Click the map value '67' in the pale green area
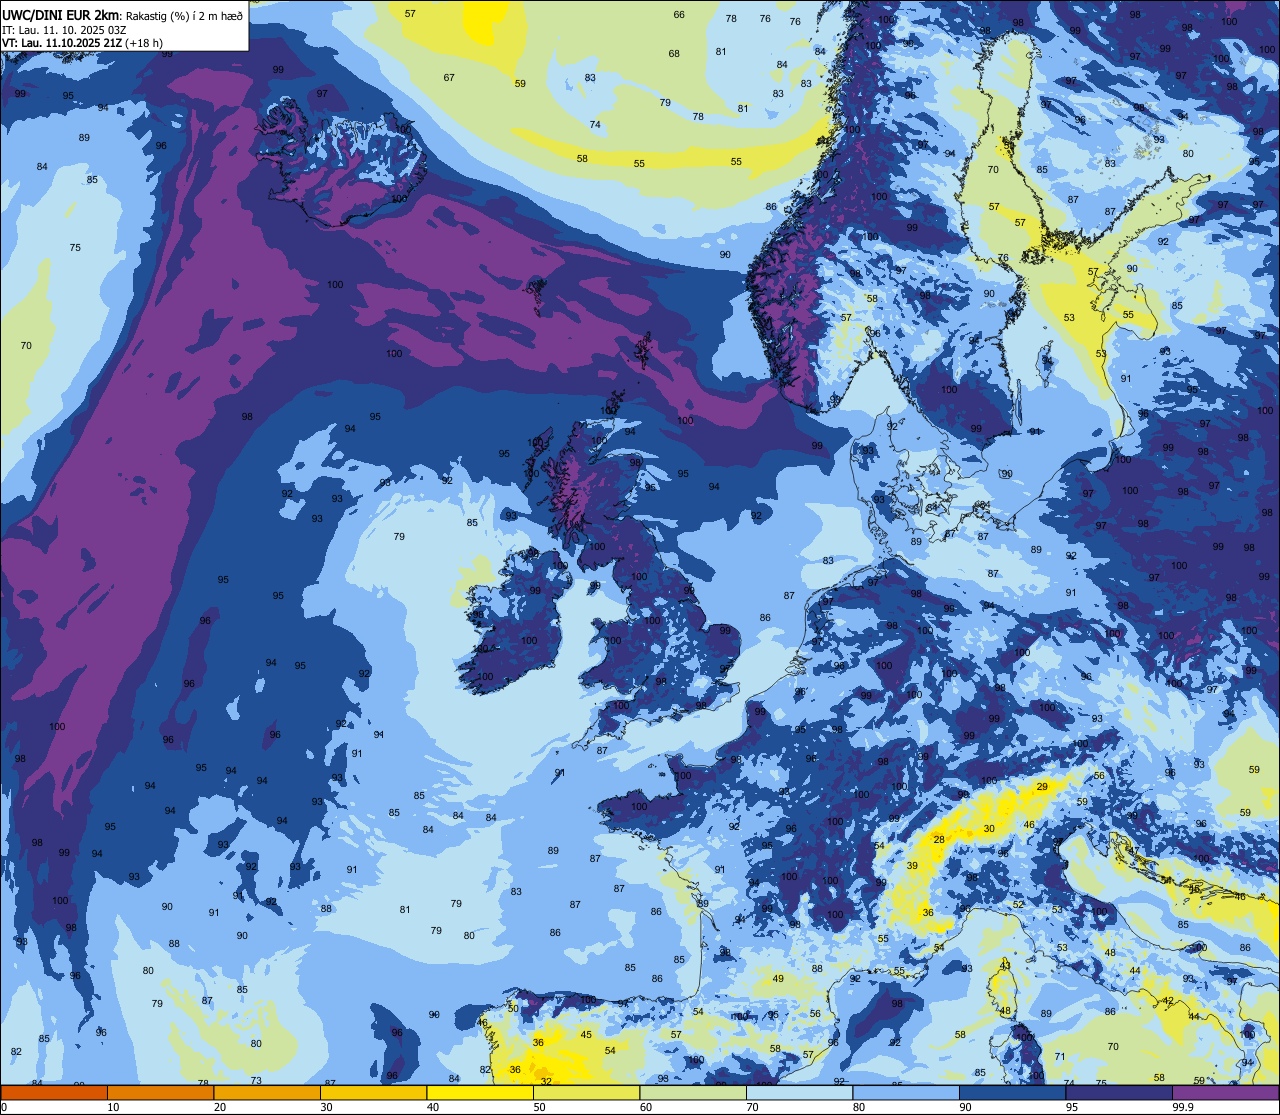The width and height of the screenshot is (1280, 1115). 449,77
